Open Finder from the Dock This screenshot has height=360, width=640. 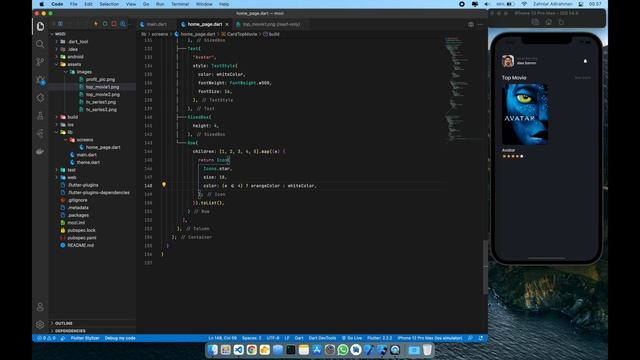[x=212, y=350]
